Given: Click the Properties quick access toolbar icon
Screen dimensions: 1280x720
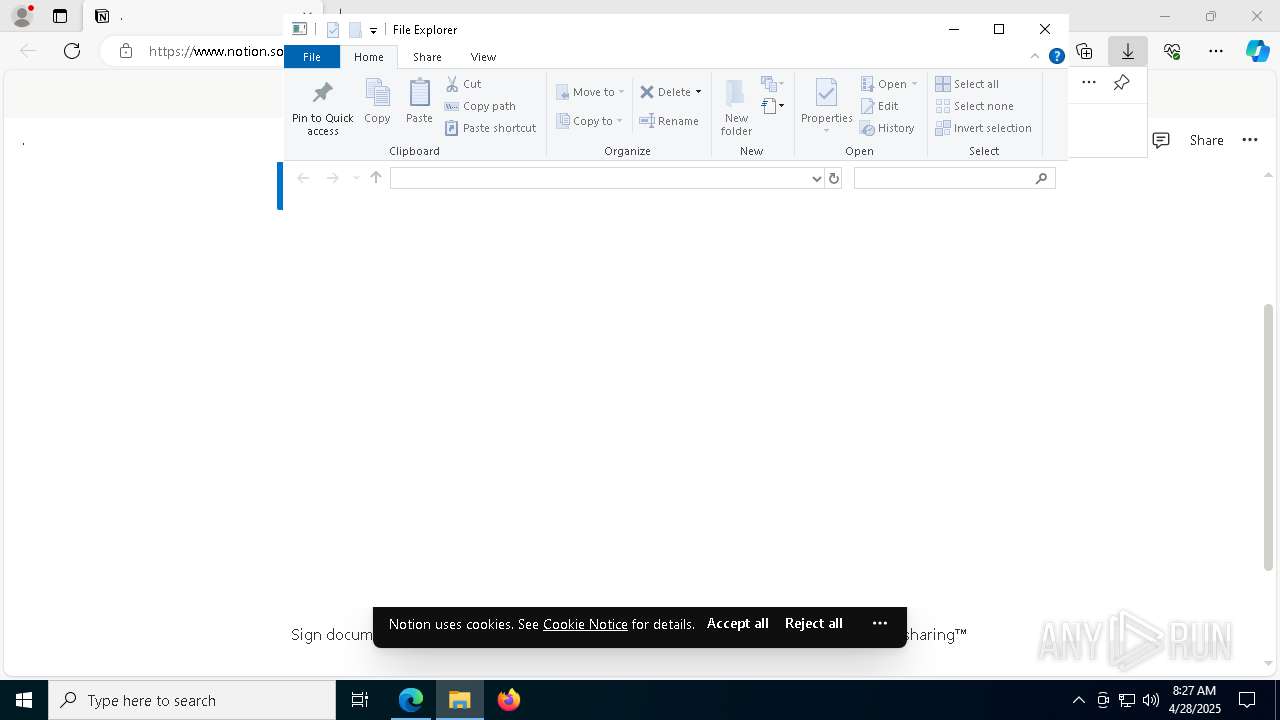Looking at the screenshot, I should click(x=334, y=30).
